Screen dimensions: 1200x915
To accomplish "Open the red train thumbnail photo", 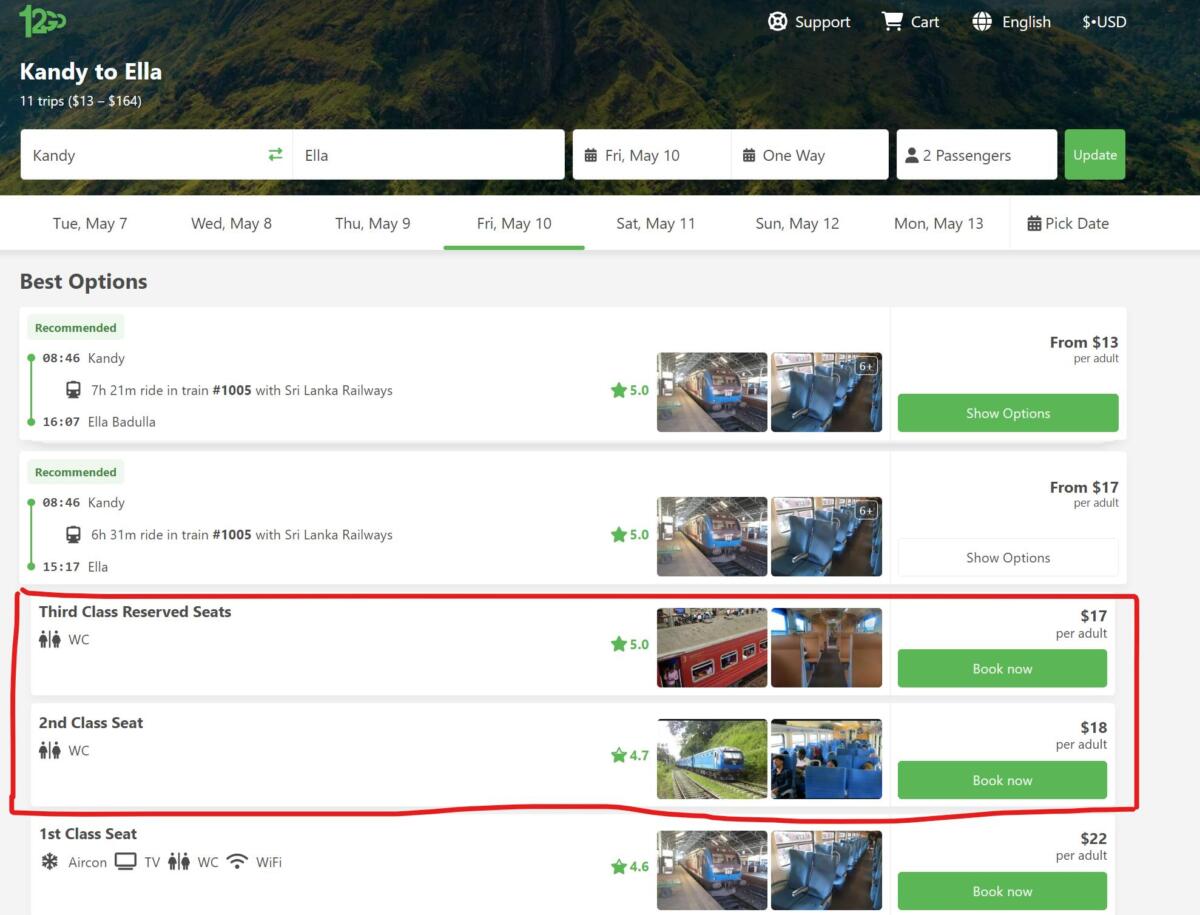I will (711, 647).
